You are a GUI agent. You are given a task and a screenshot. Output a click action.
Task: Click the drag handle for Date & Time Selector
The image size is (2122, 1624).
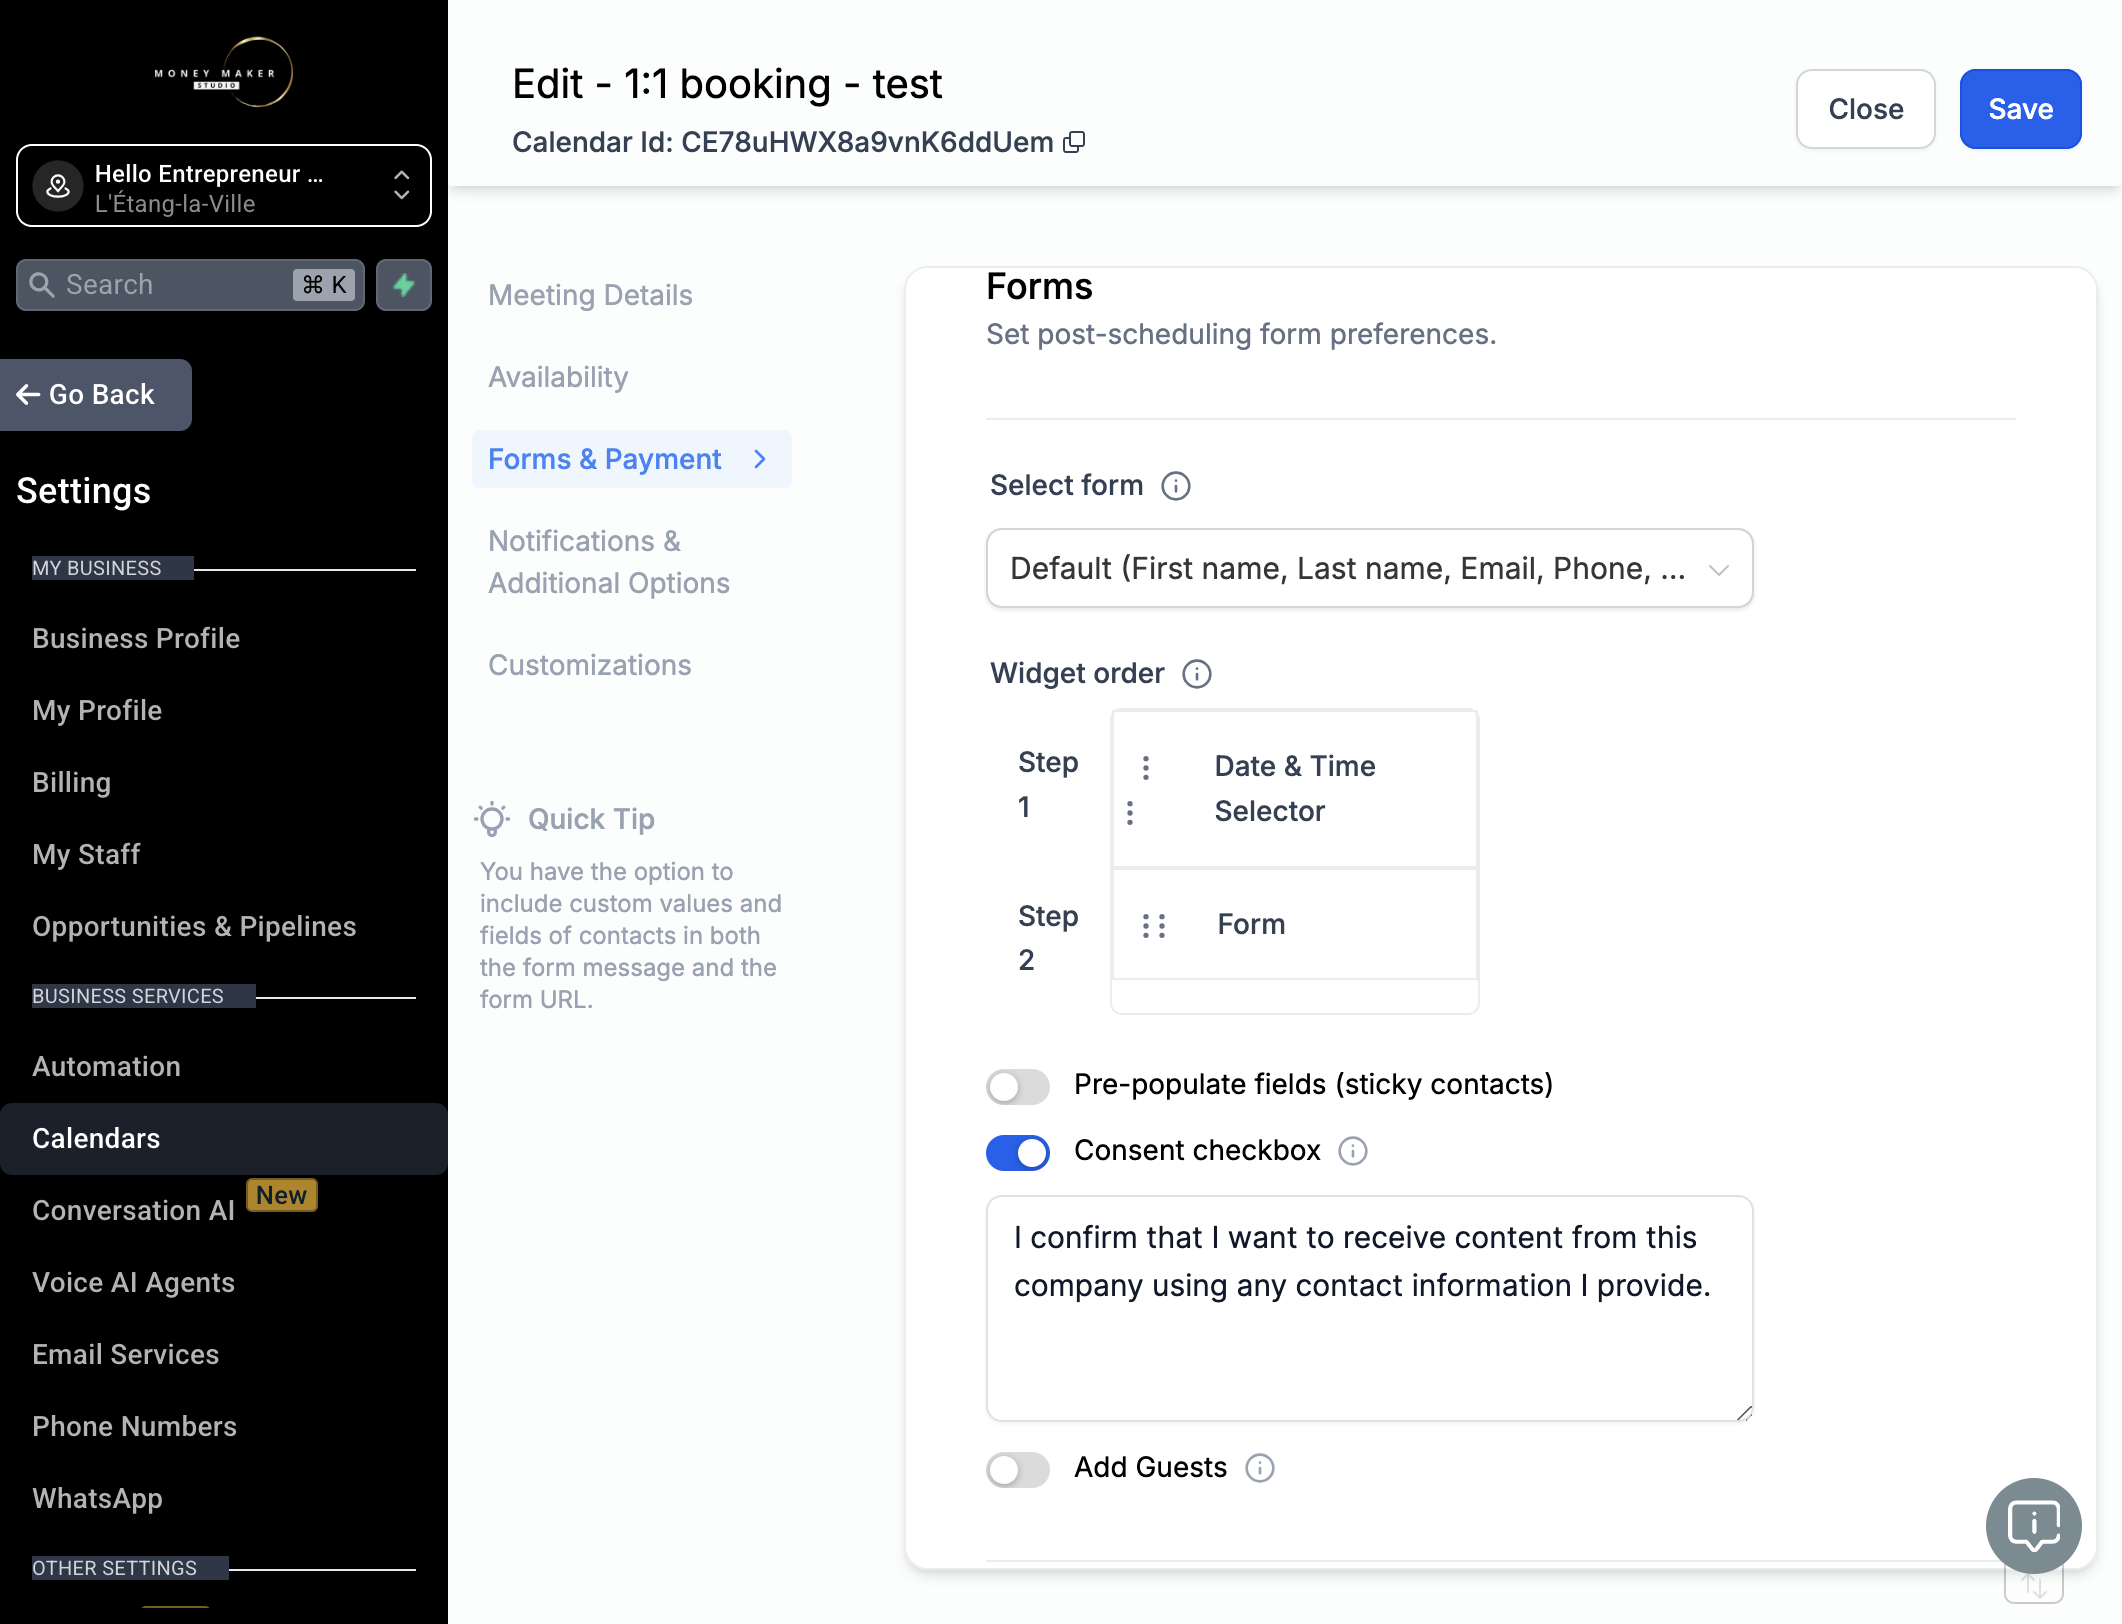click(1138, 789)
